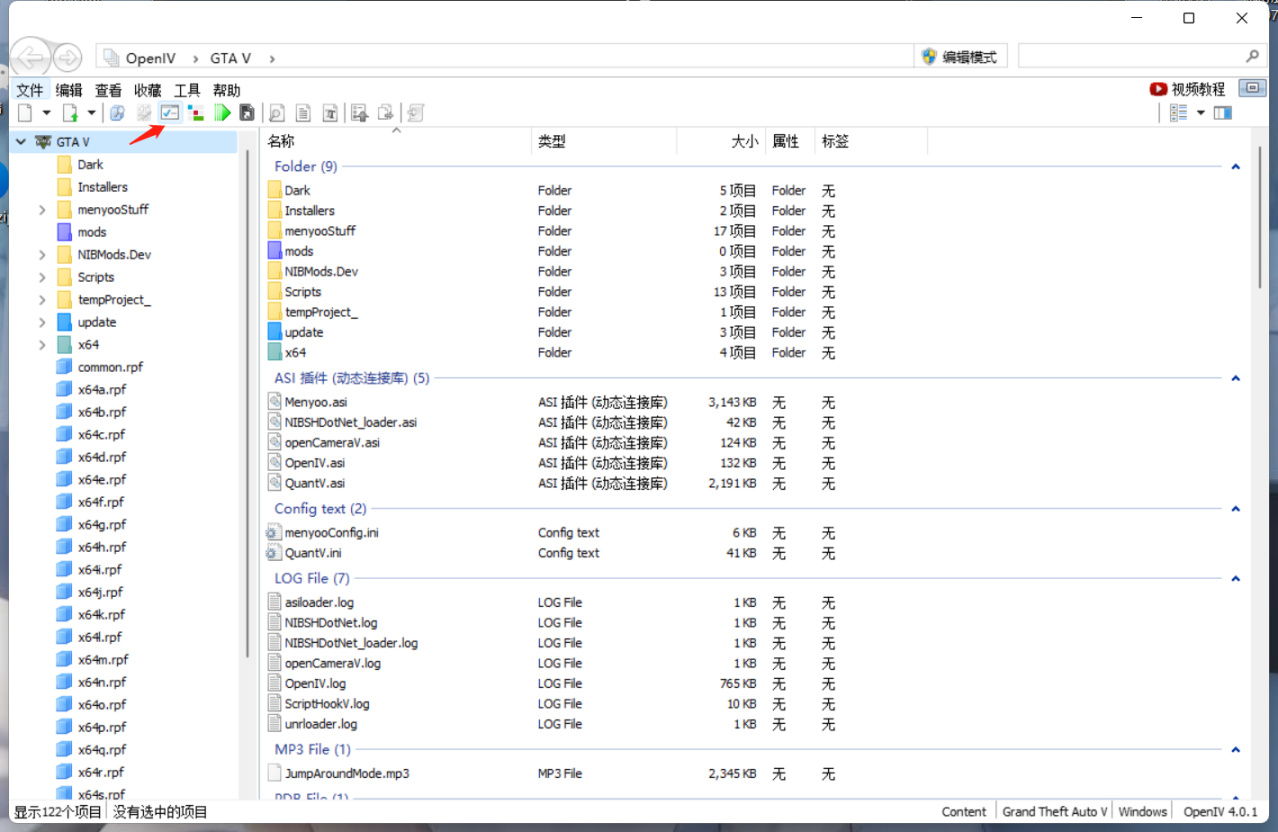The height and width of the screenshot is (832, 1278).
Task: Select OpenIV.log in the file list
Action: pyautogui.click(x=315, y=684)
